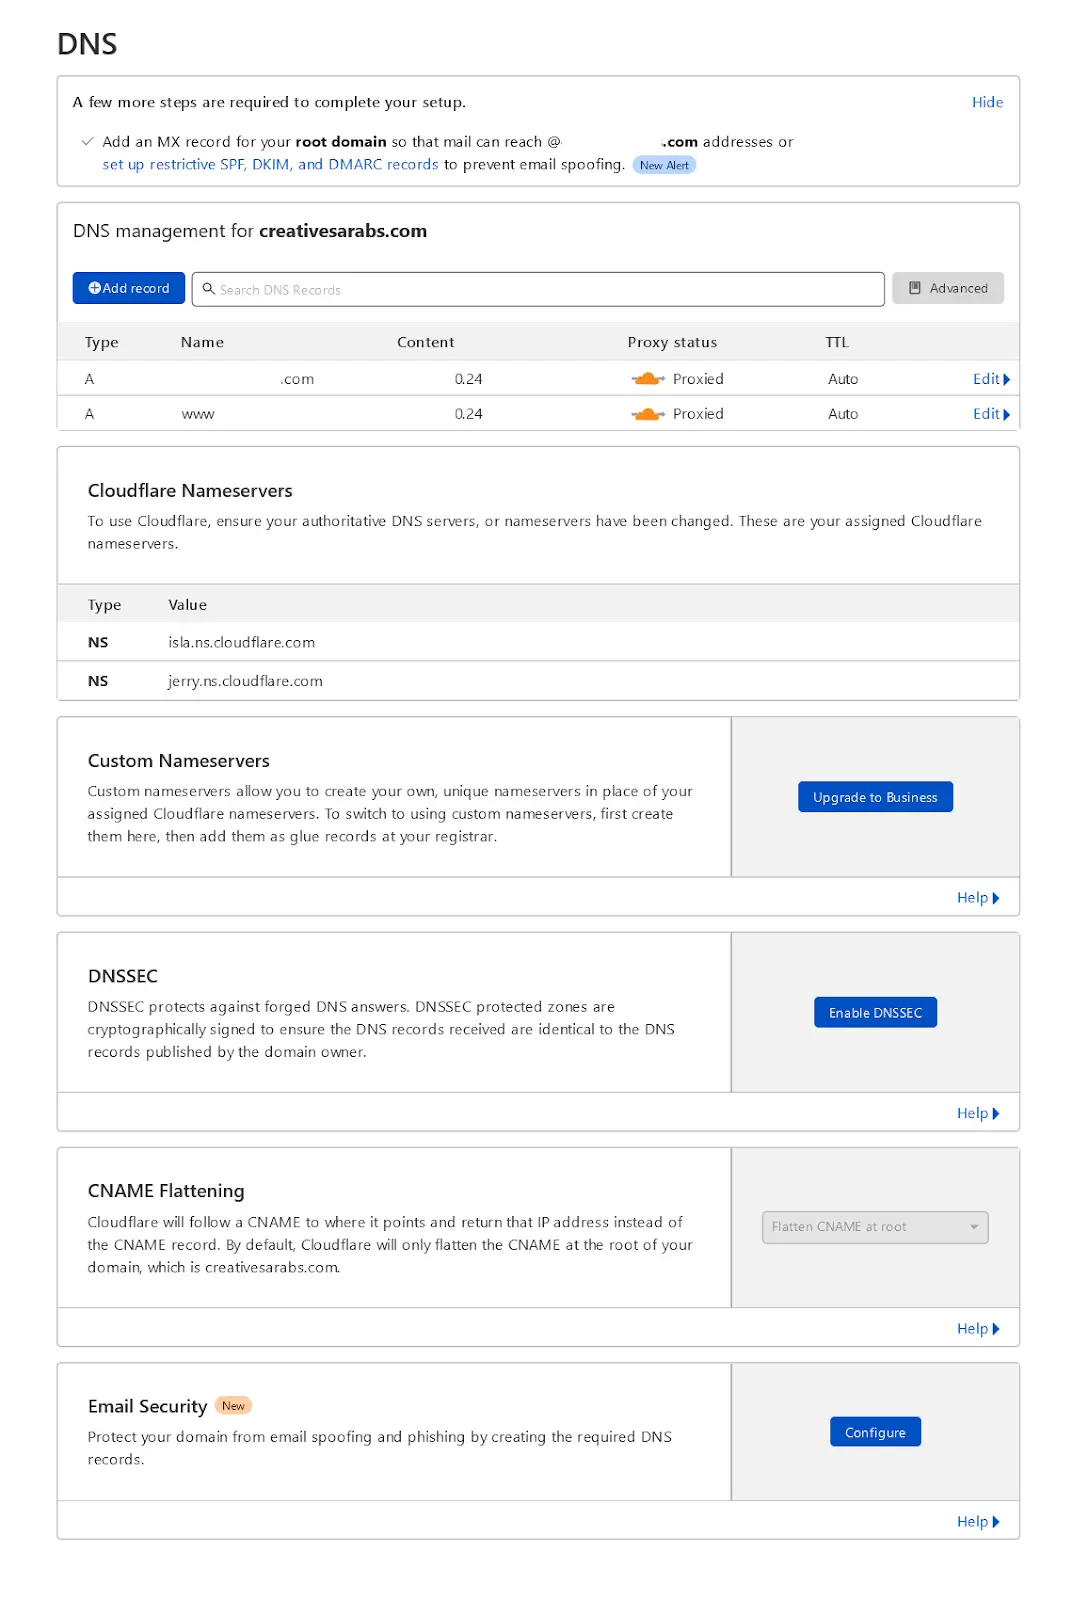This screenshot has height=1600, width=1073.
Task: Configure Email Security settings
Action: click(x=874, y=1432)
